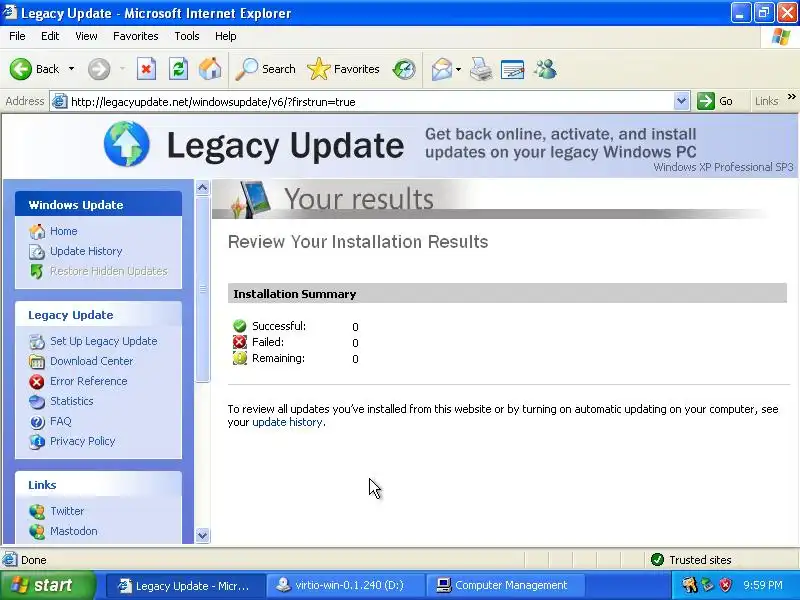Click the Restore Hidden Updates green arrow icon

[x=37, y=271]
